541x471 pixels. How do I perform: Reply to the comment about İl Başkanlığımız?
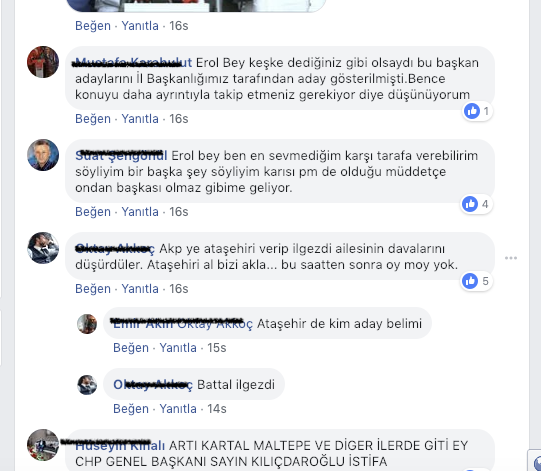point(140,119)
